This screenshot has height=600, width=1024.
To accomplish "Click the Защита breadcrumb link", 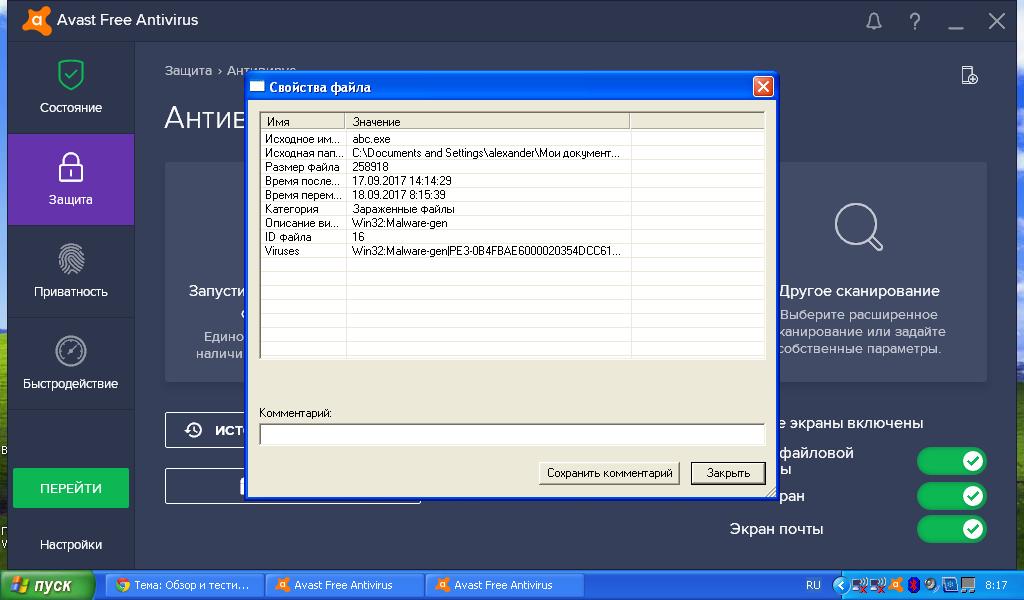I will coord(188,71).
